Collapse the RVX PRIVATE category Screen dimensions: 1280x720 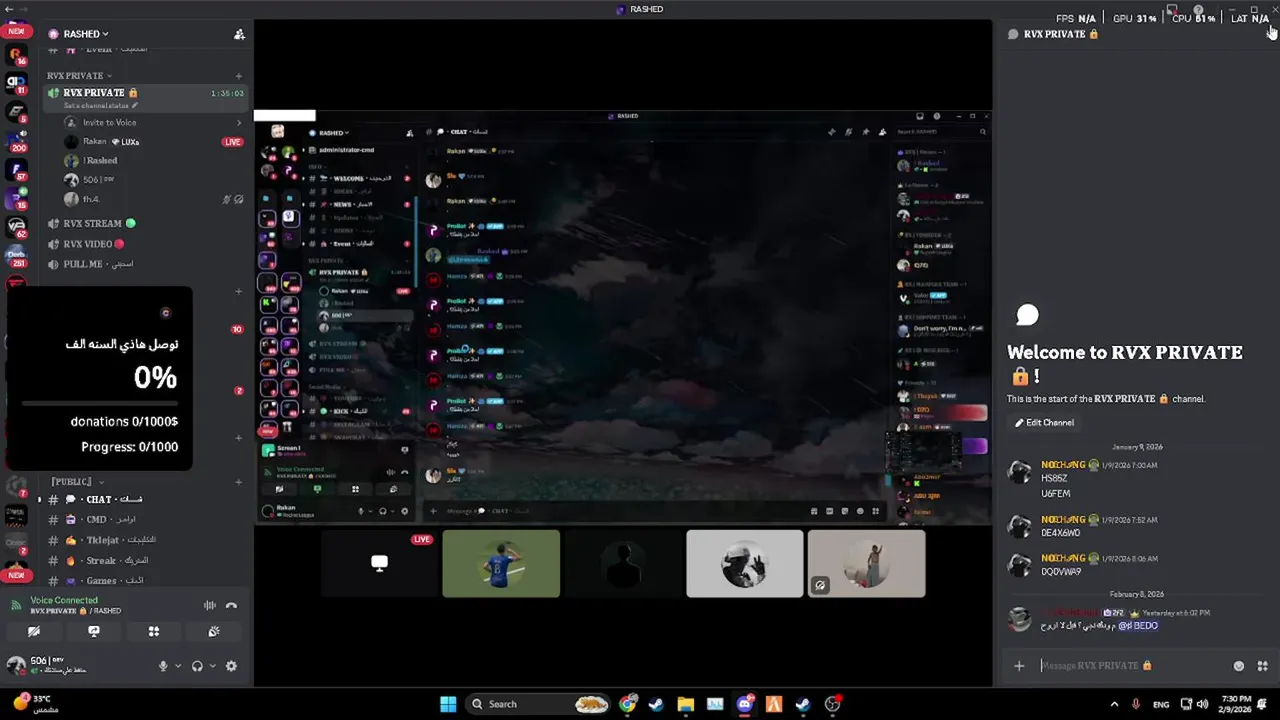(x=79, y=75)
